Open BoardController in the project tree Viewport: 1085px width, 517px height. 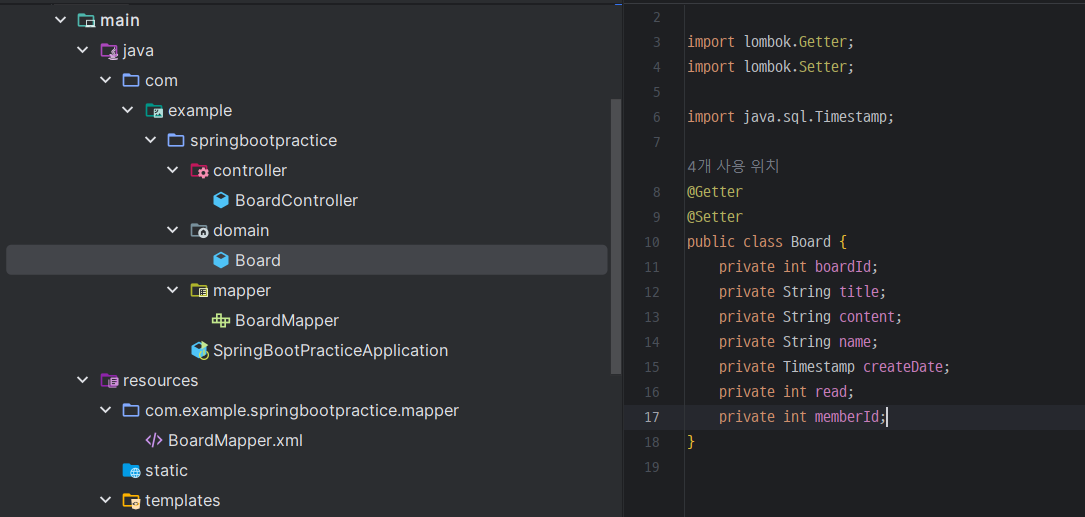click(296, 201)
